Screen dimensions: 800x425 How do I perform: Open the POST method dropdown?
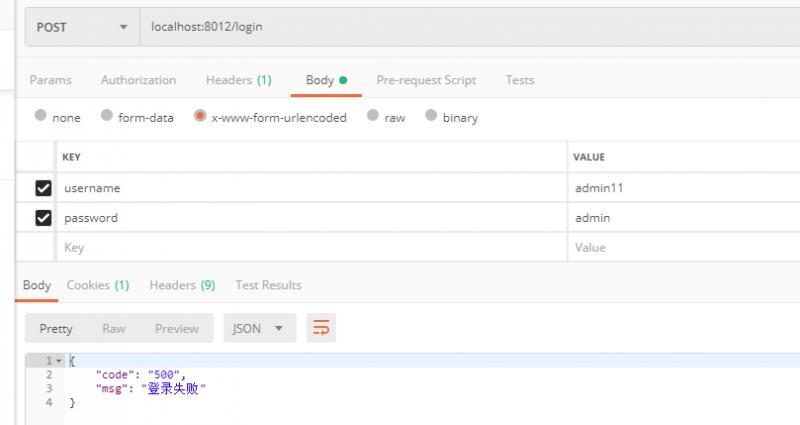(82, 27)
